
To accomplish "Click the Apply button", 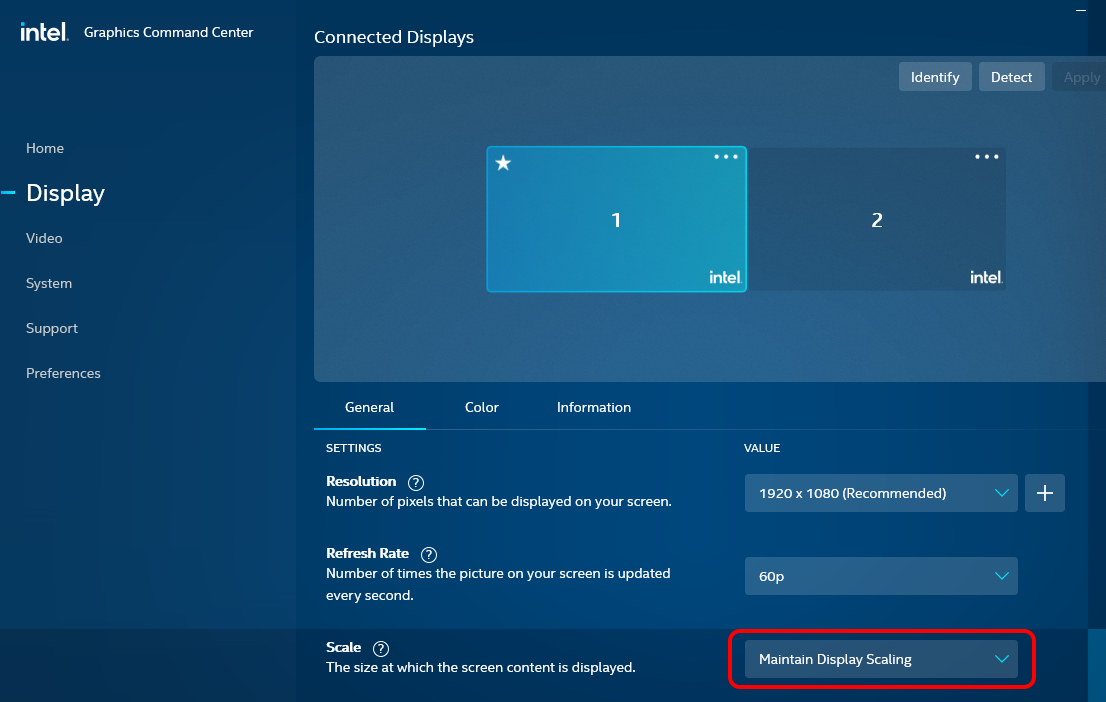I will [1081, 77].
